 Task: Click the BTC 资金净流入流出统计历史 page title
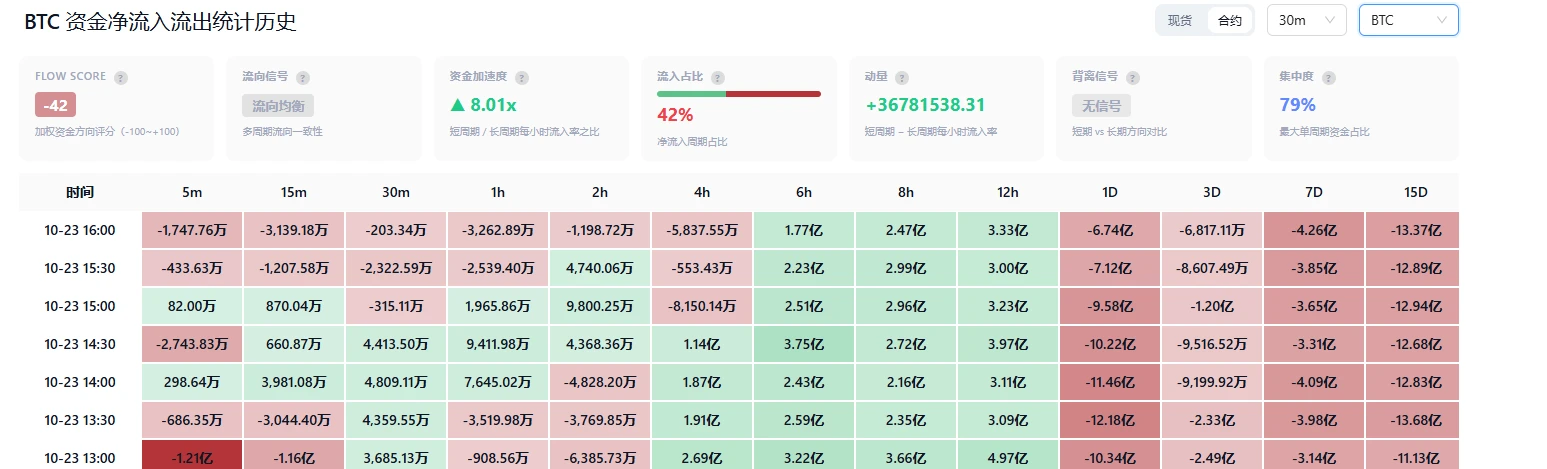click(160, 21)
